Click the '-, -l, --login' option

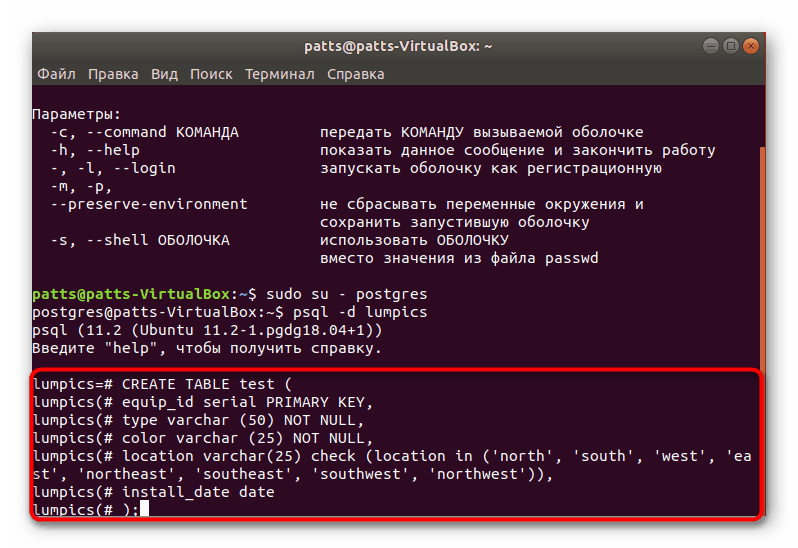(x=113, y=168)
